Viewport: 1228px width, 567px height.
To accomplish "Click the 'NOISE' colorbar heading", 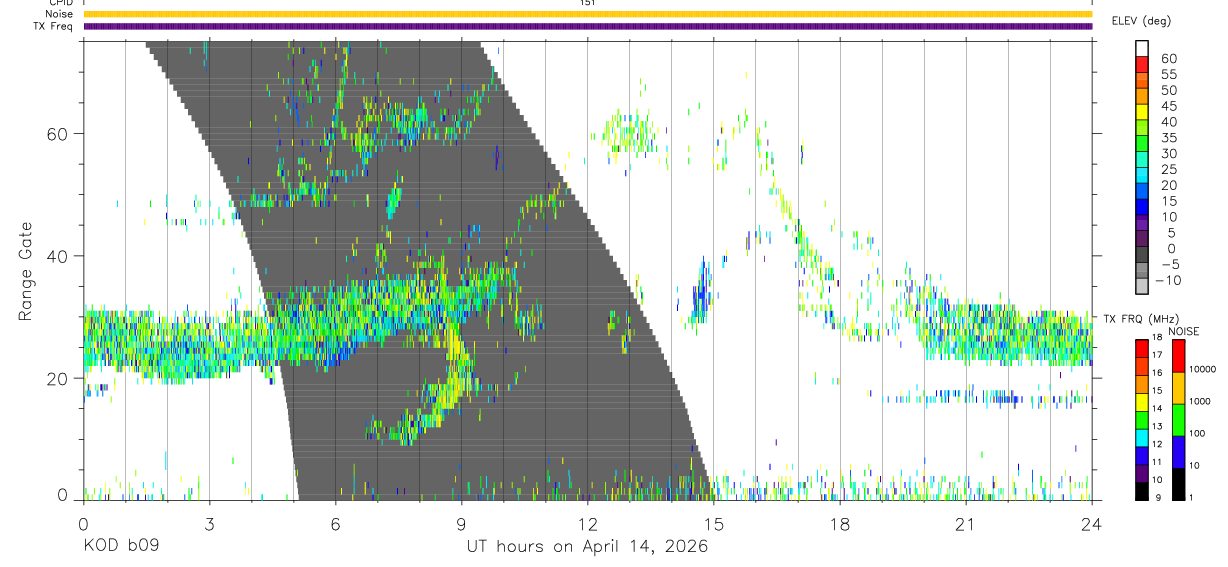I will tap(1184, 332).
